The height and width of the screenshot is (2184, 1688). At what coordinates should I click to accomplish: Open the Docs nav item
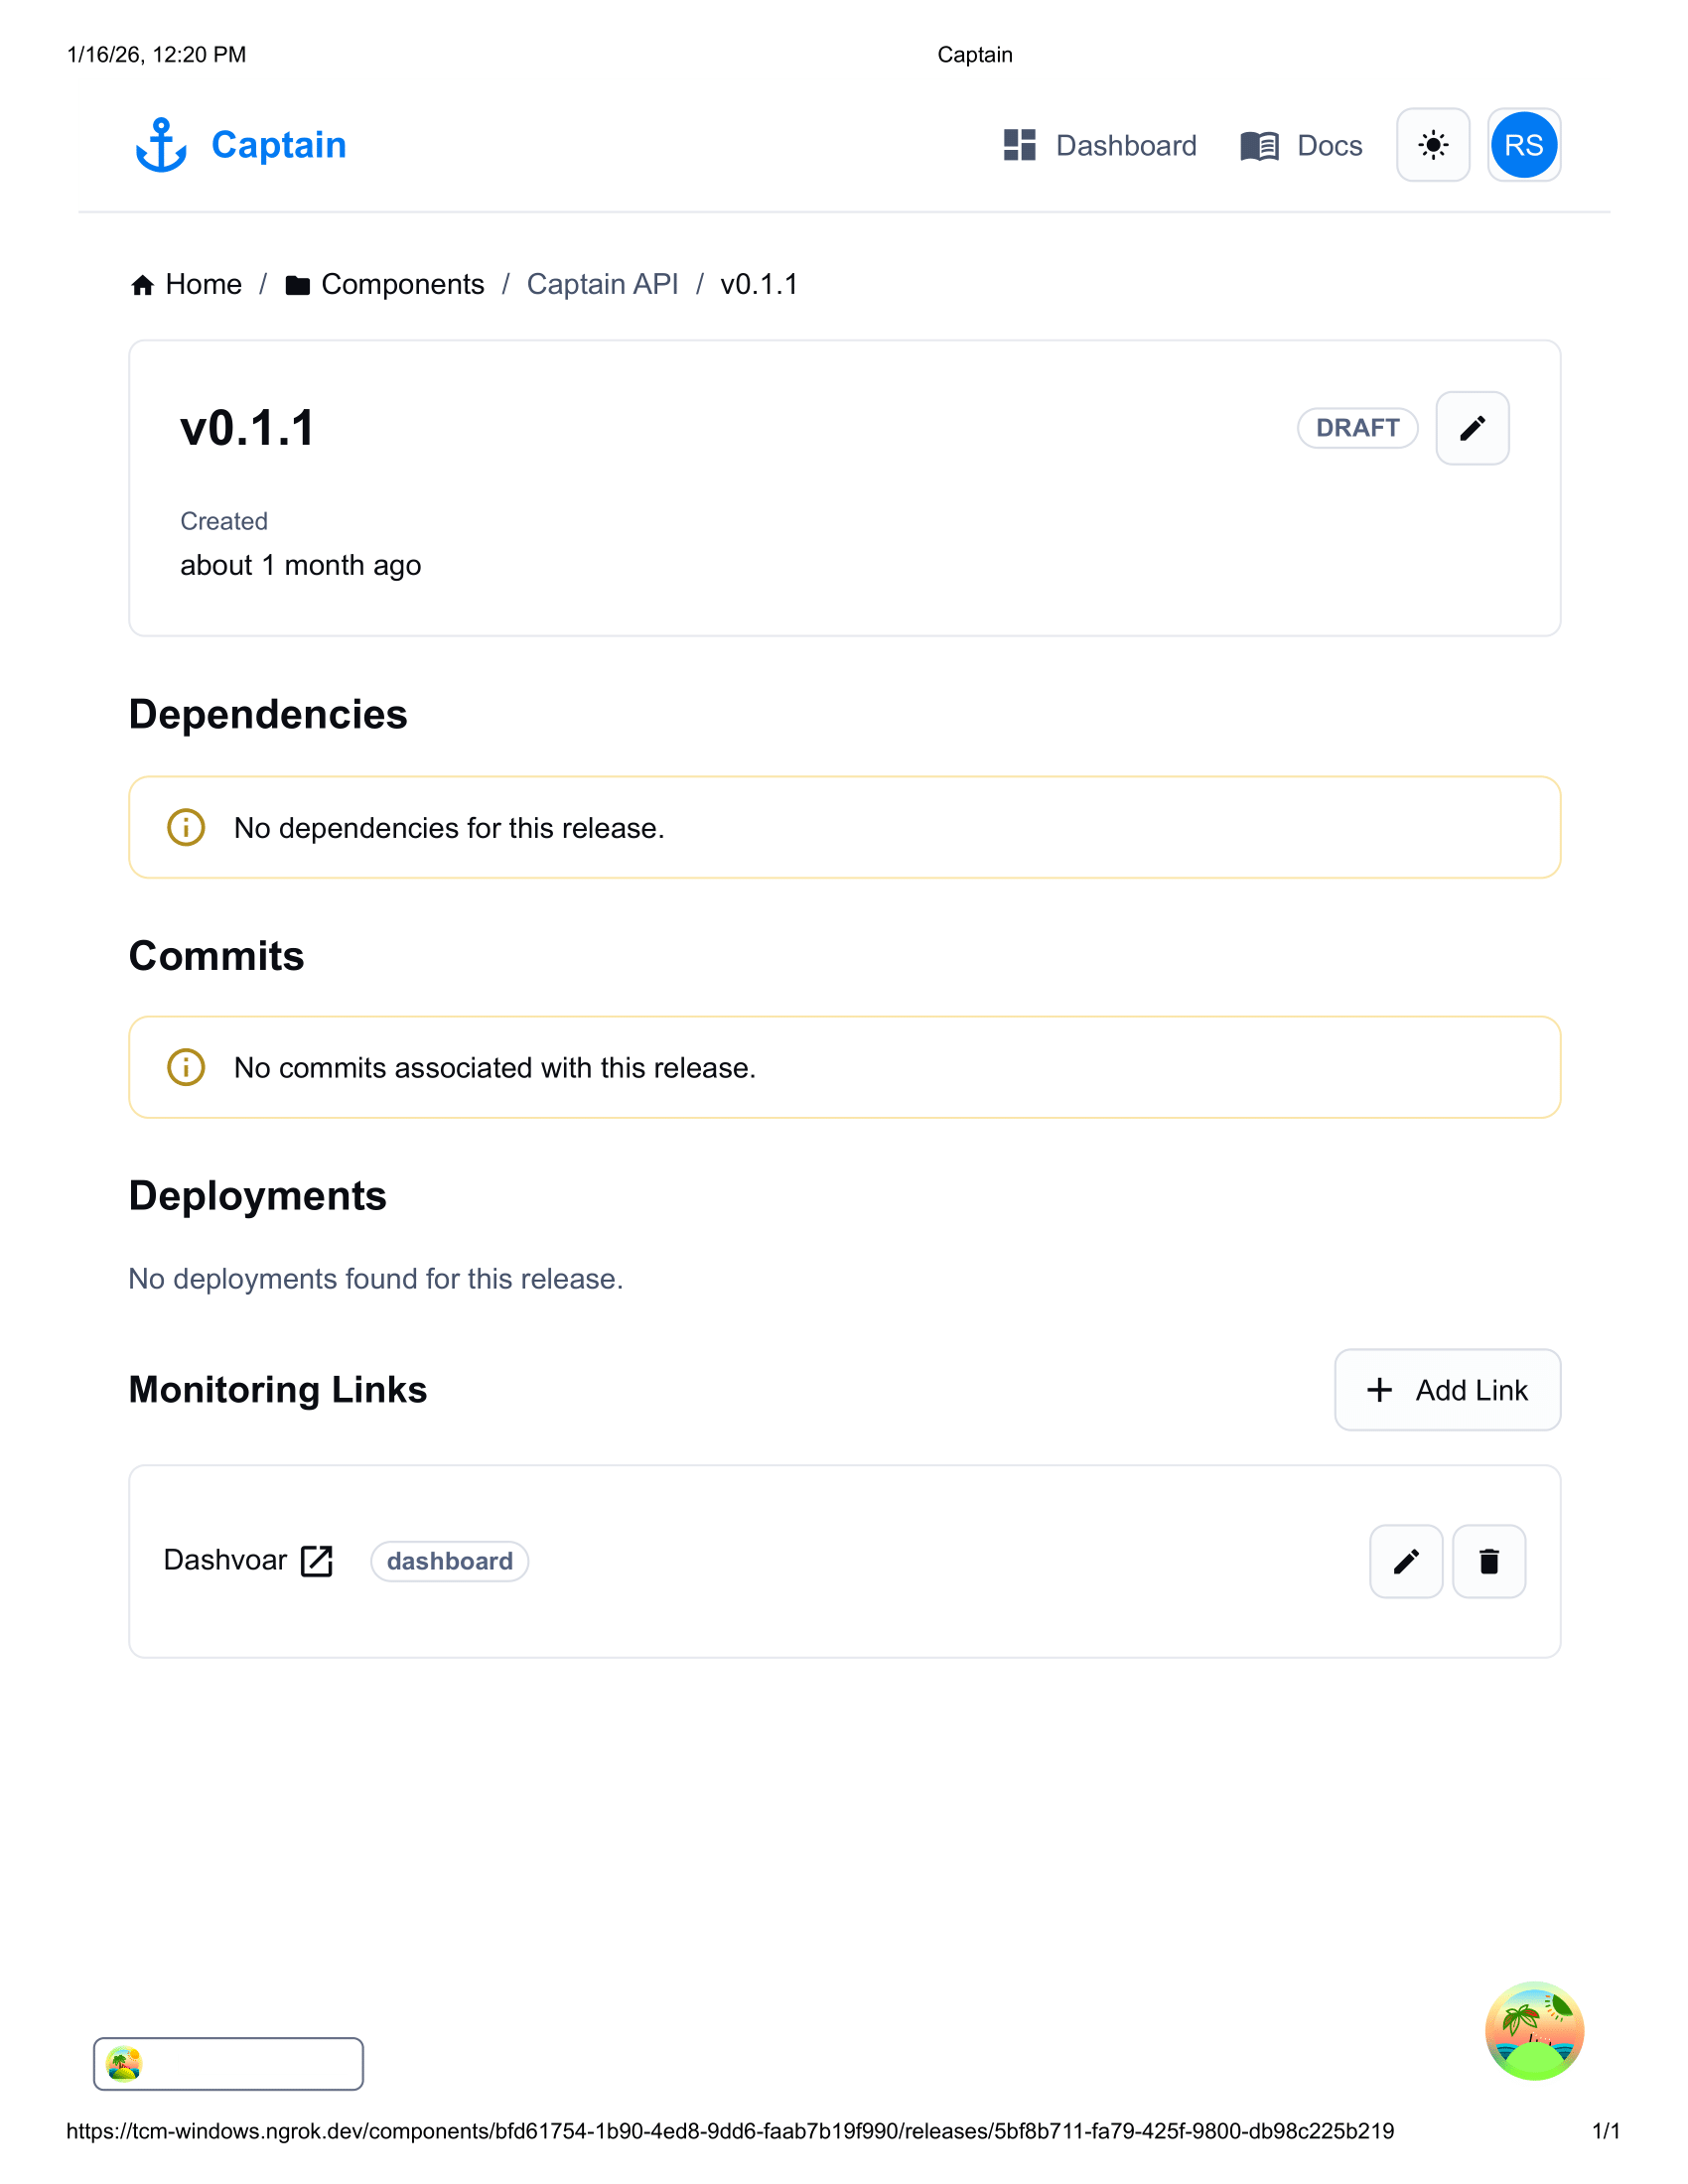1328,146
